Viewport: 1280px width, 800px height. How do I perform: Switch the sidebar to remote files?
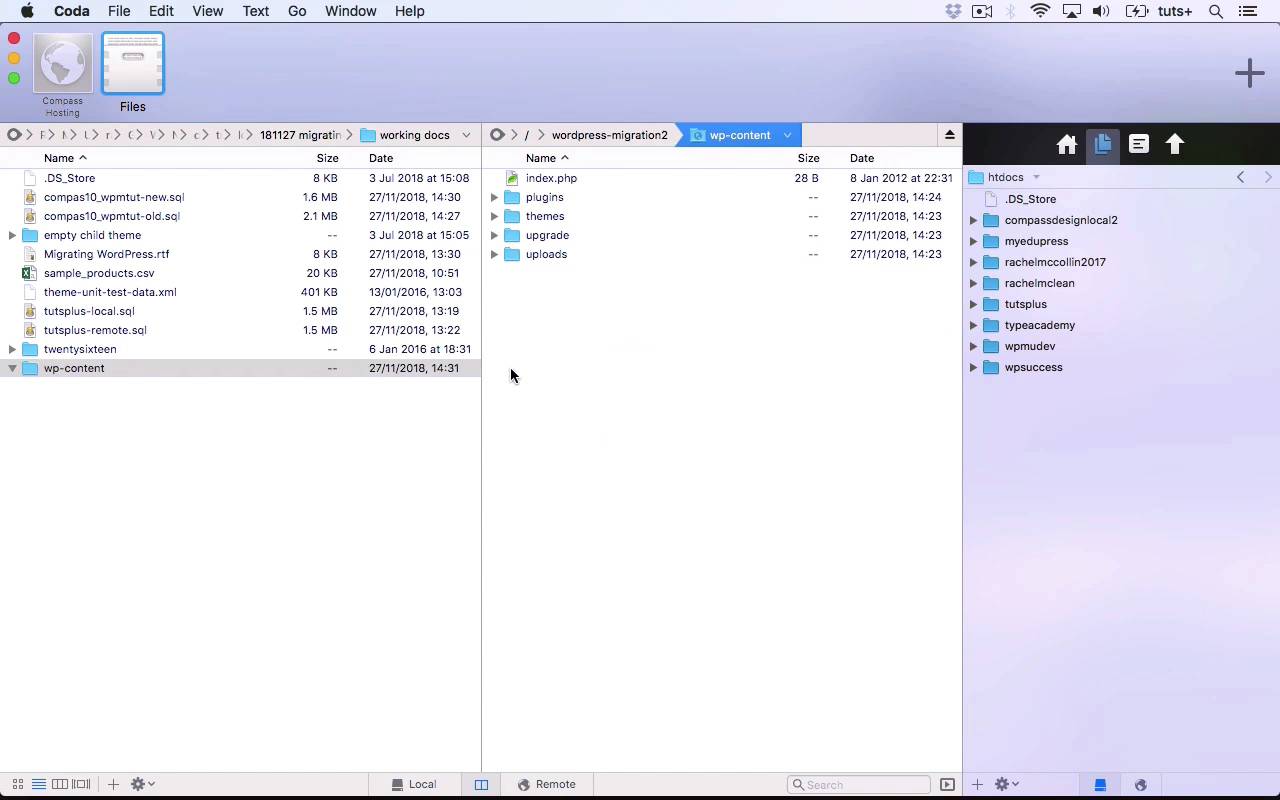click(1140, 784)
